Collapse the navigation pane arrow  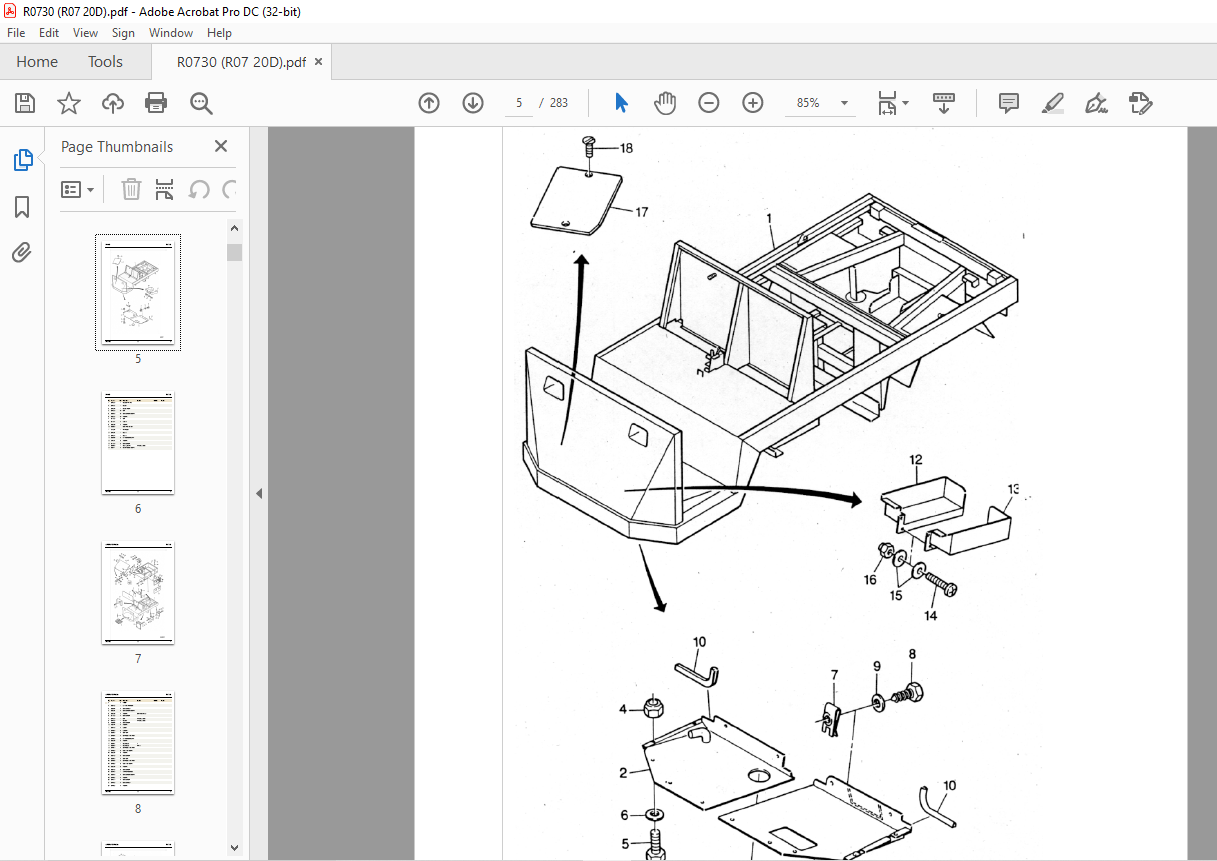coord(258,493)
